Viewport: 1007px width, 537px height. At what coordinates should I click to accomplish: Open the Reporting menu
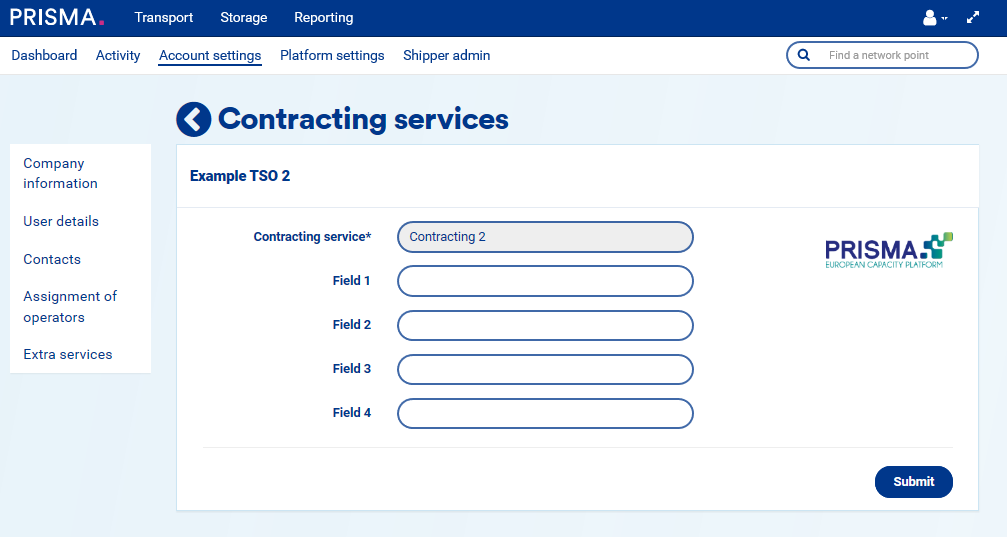323,18
